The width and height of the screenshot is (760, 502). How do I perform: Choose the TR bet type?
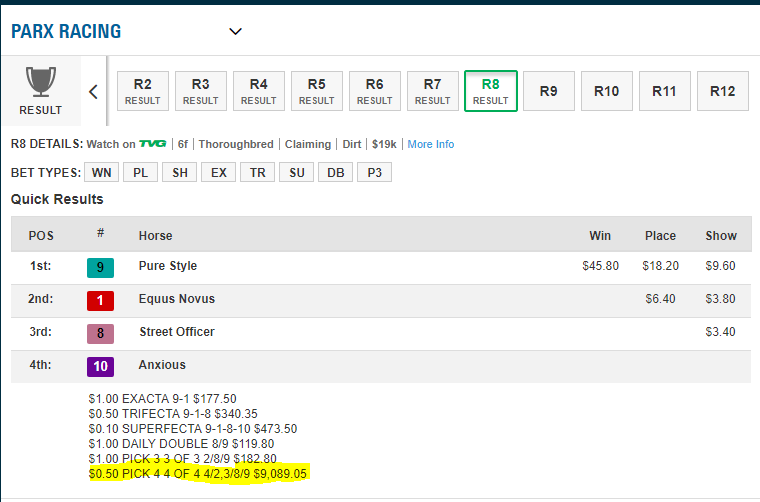pos(257,173)
